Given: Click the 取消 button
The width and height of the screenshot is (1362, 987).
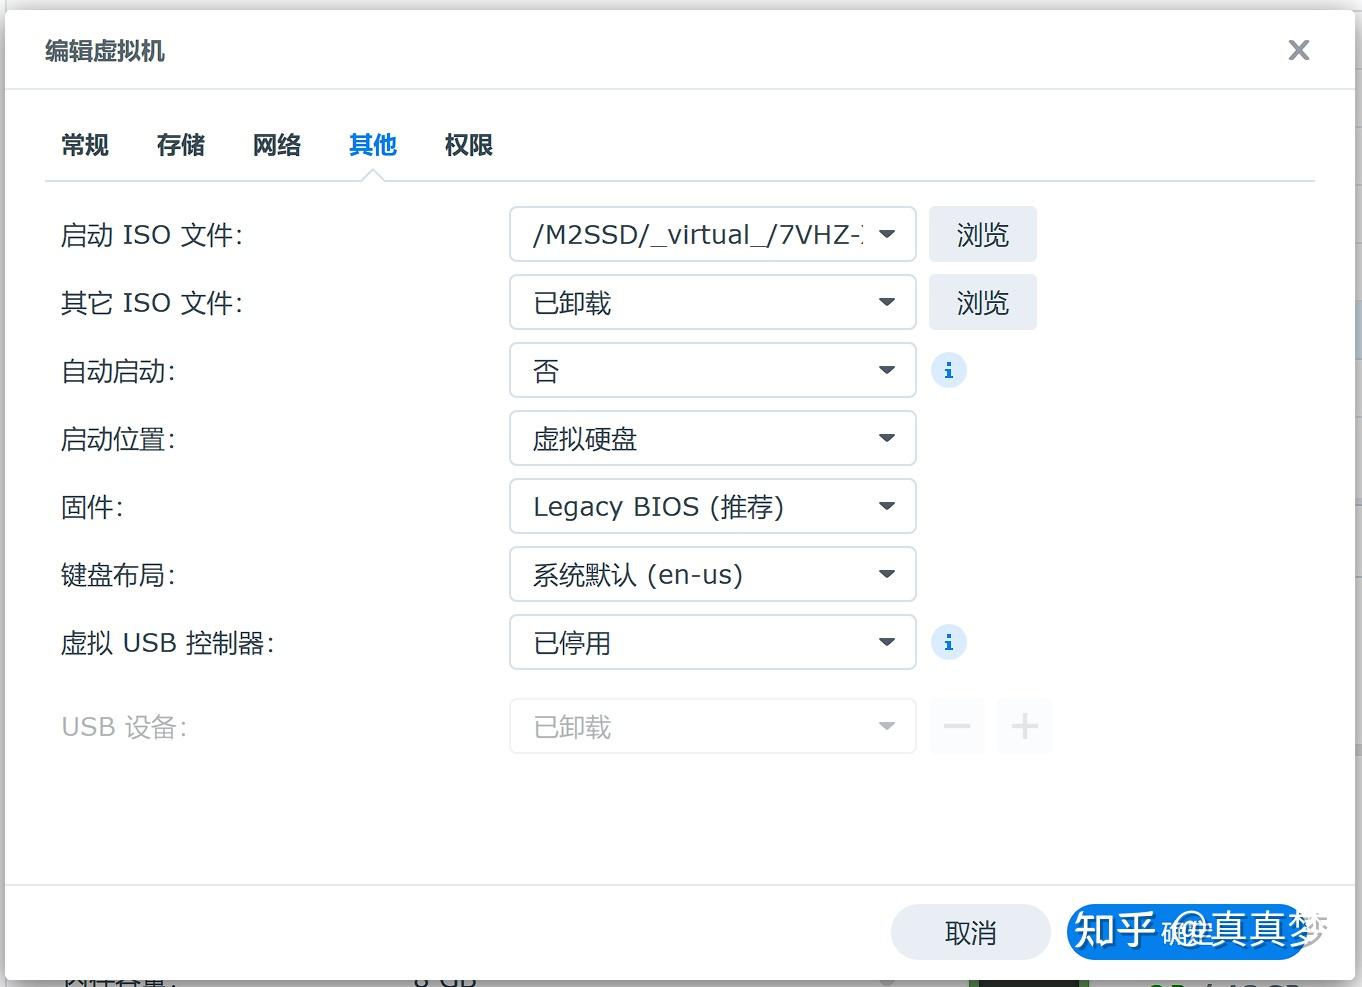Looking at the screenshot, I should pyautogui.click(x=971, y=932).
